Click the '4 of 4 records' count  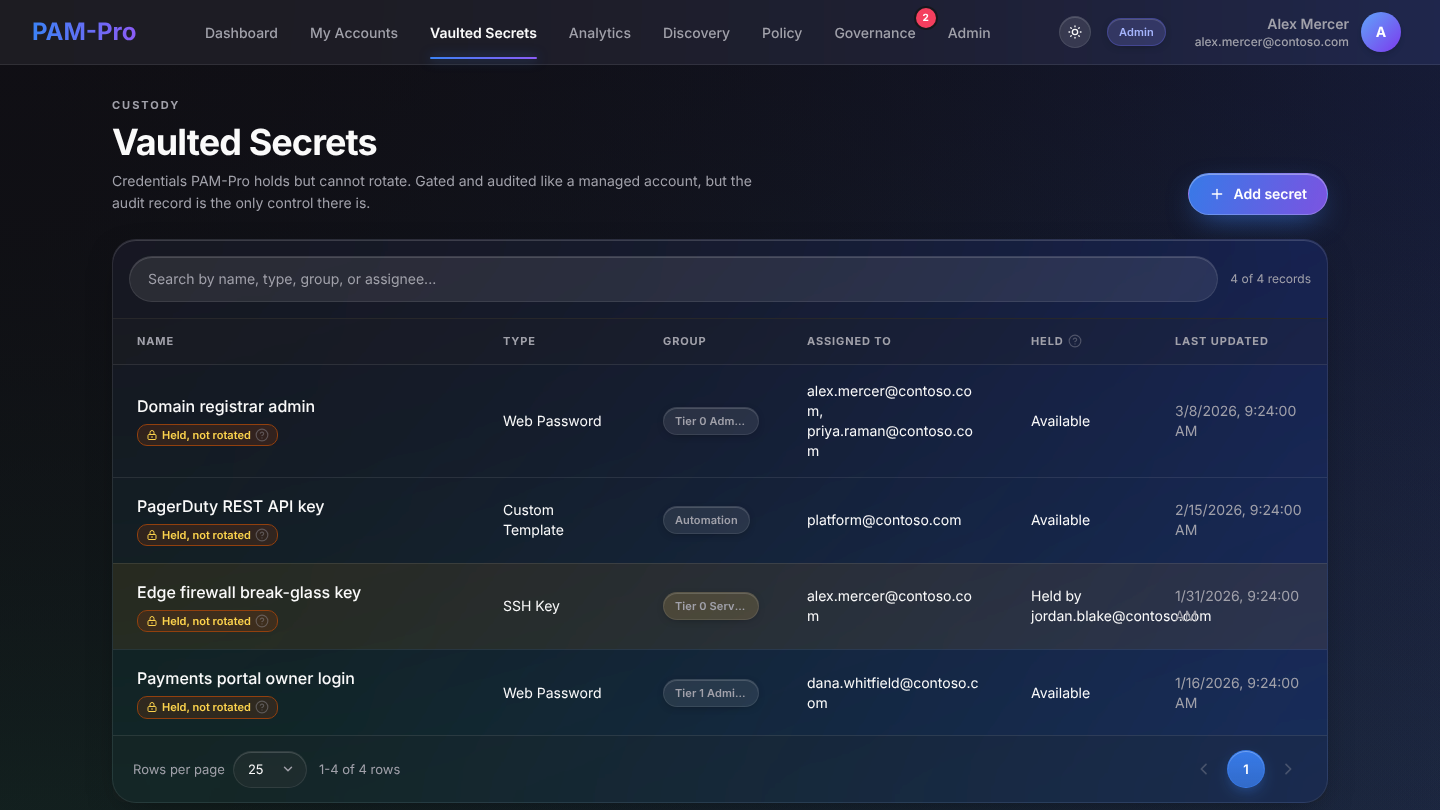point(1270,279)
